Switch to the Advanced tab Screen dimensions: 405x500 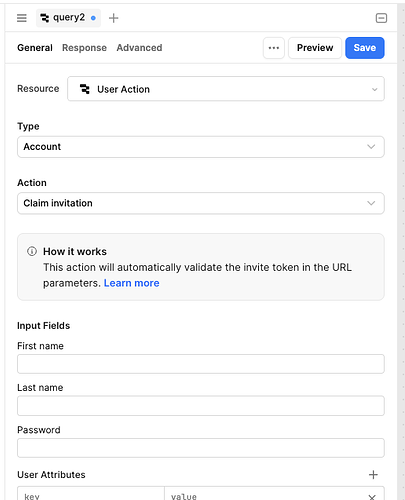click(x=139, y=48)
